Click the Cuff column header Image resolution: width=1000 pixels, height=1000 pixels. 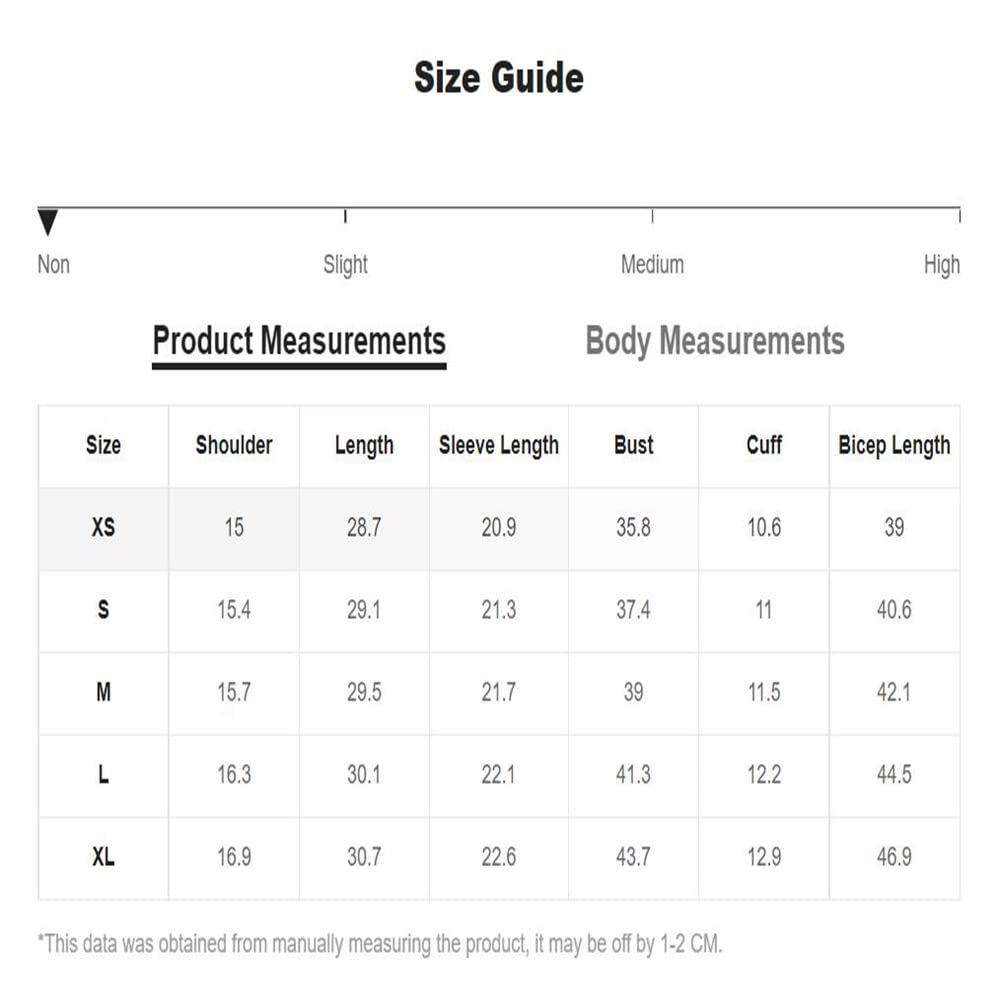point(764,445)
